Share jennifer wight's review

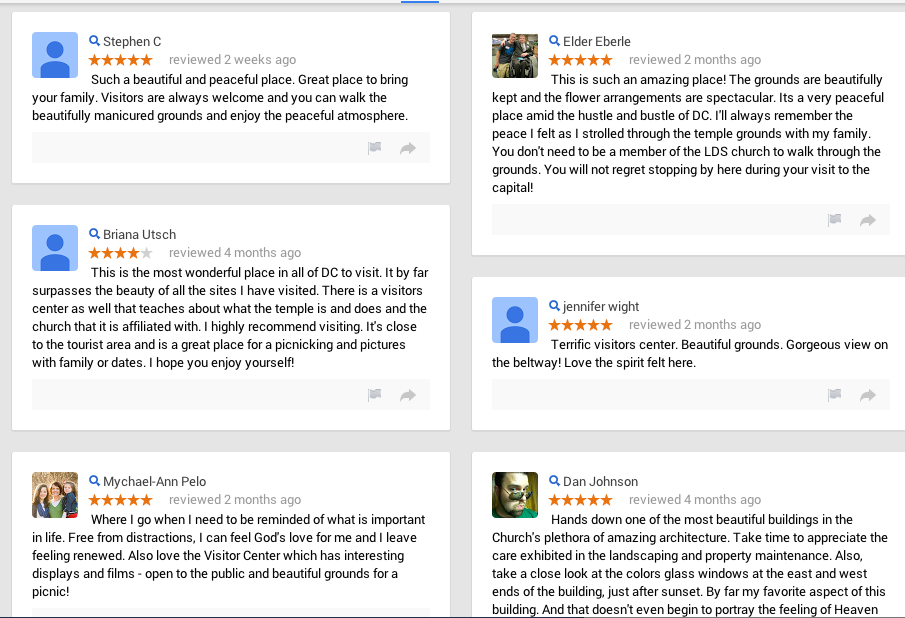tap(868, 395)
